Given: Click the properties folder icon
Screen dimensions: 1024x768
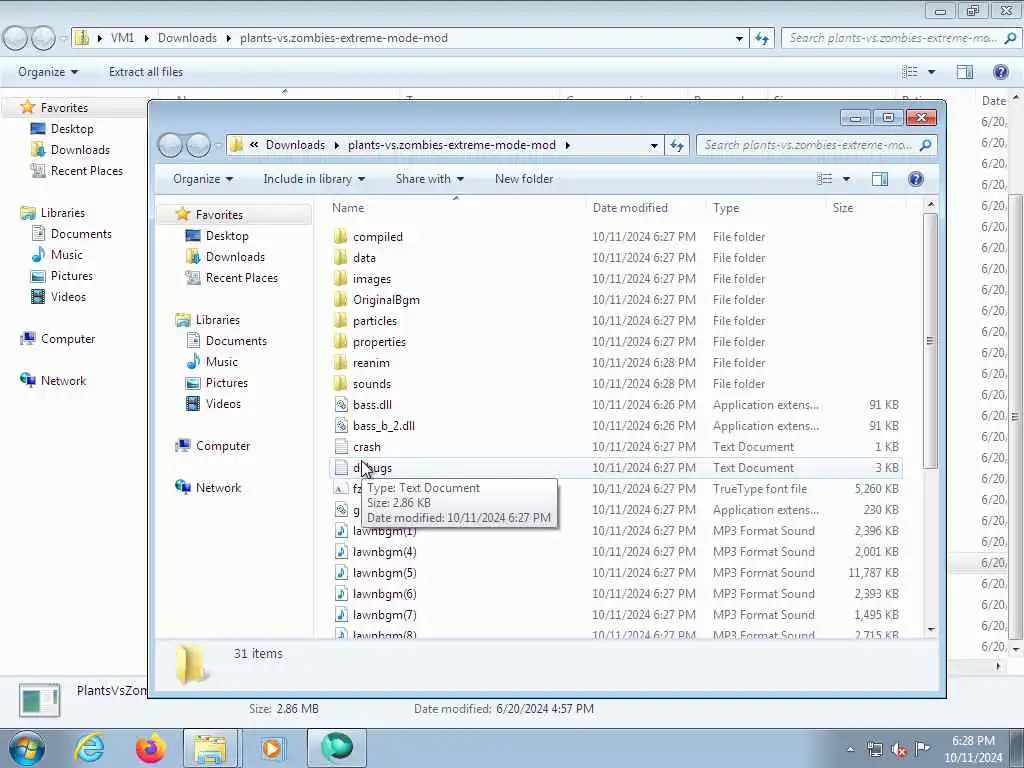Looking at the screenshot, I should tap(340, 341).
